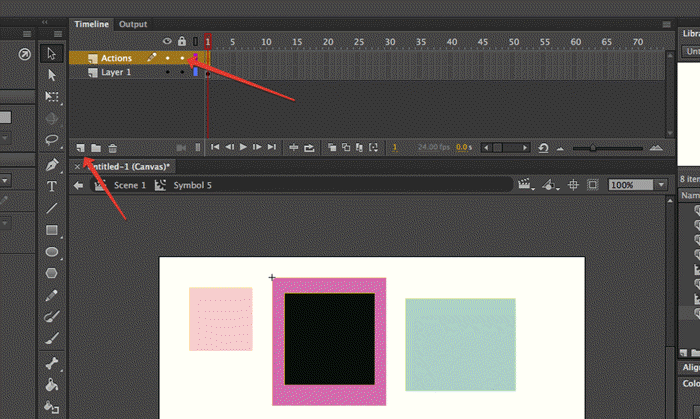Click the New Folder icon in the timeline

tap(96, 147)
